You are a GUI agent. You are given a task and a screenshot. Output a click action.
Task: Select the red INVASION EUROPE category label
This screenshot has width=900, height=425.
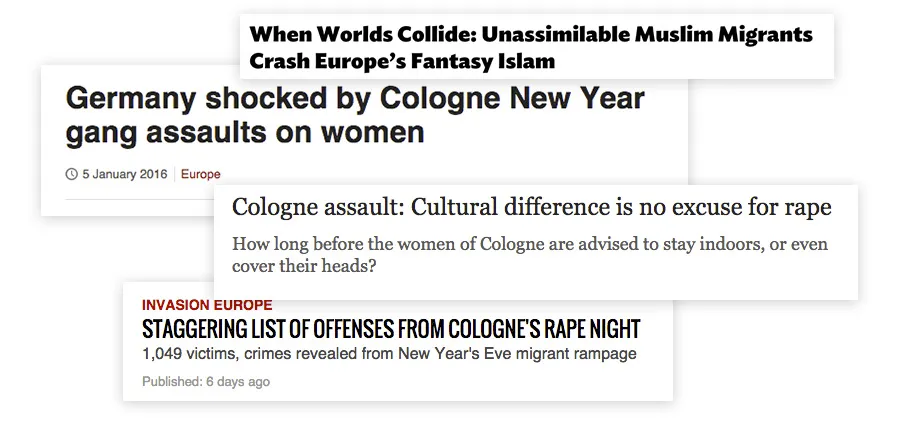click(x=207, y=305)
